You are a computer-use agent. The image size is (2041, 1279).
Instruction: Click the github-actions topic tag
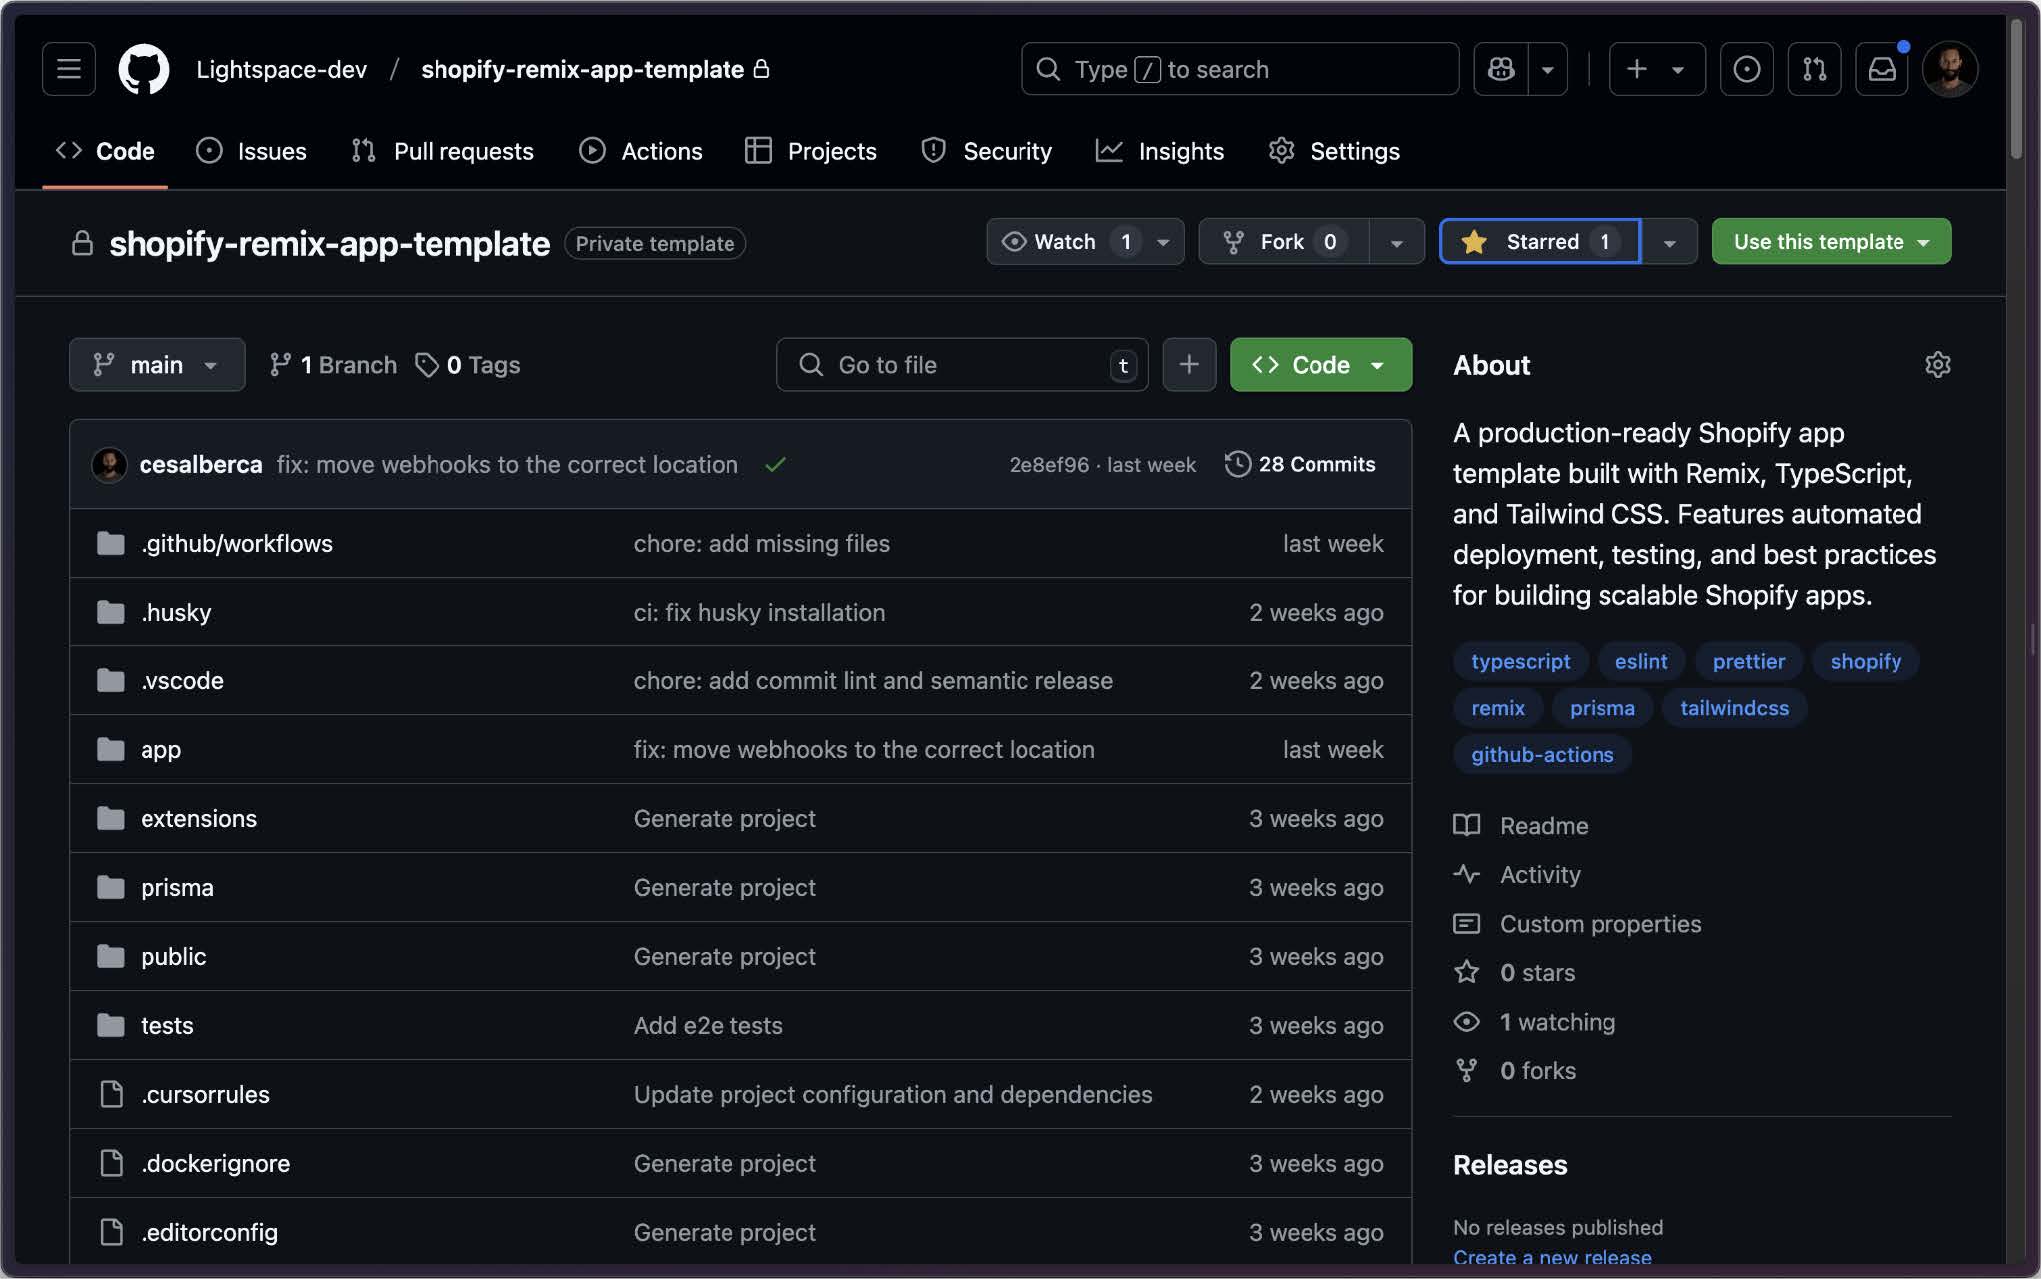[x=1542, y=755]
